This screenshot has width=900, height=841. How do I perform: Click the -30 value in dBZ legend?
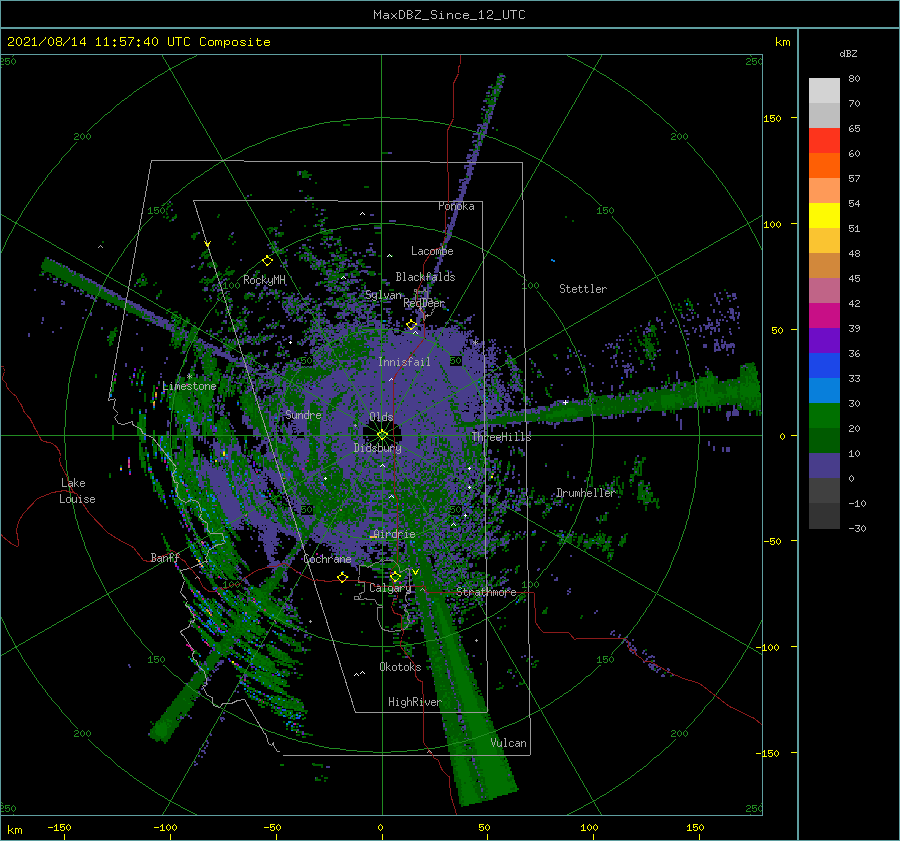[x=857, y=528]
